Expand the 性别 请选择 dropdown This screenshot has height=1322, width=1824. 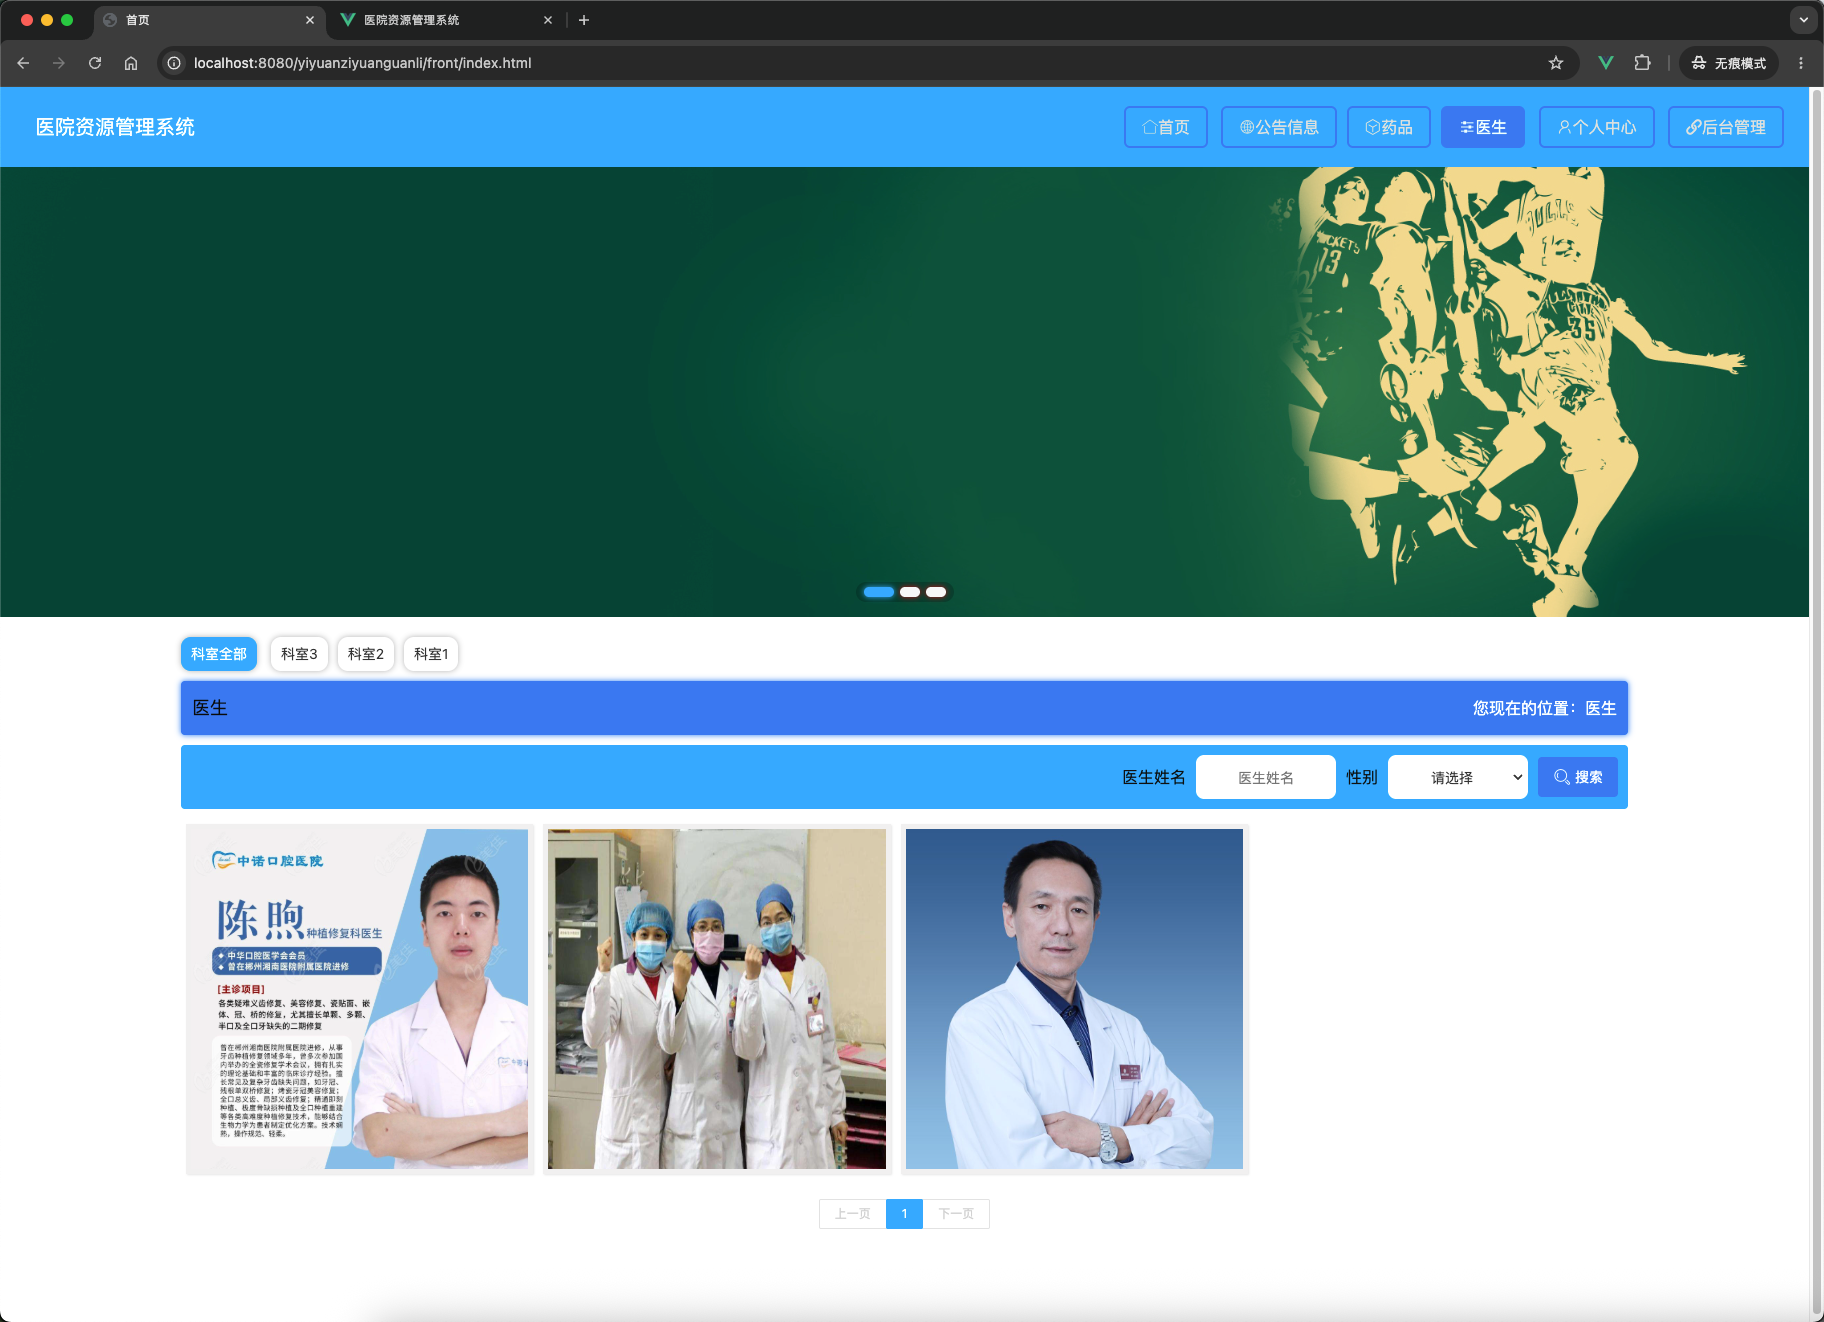click(1458, 777)
